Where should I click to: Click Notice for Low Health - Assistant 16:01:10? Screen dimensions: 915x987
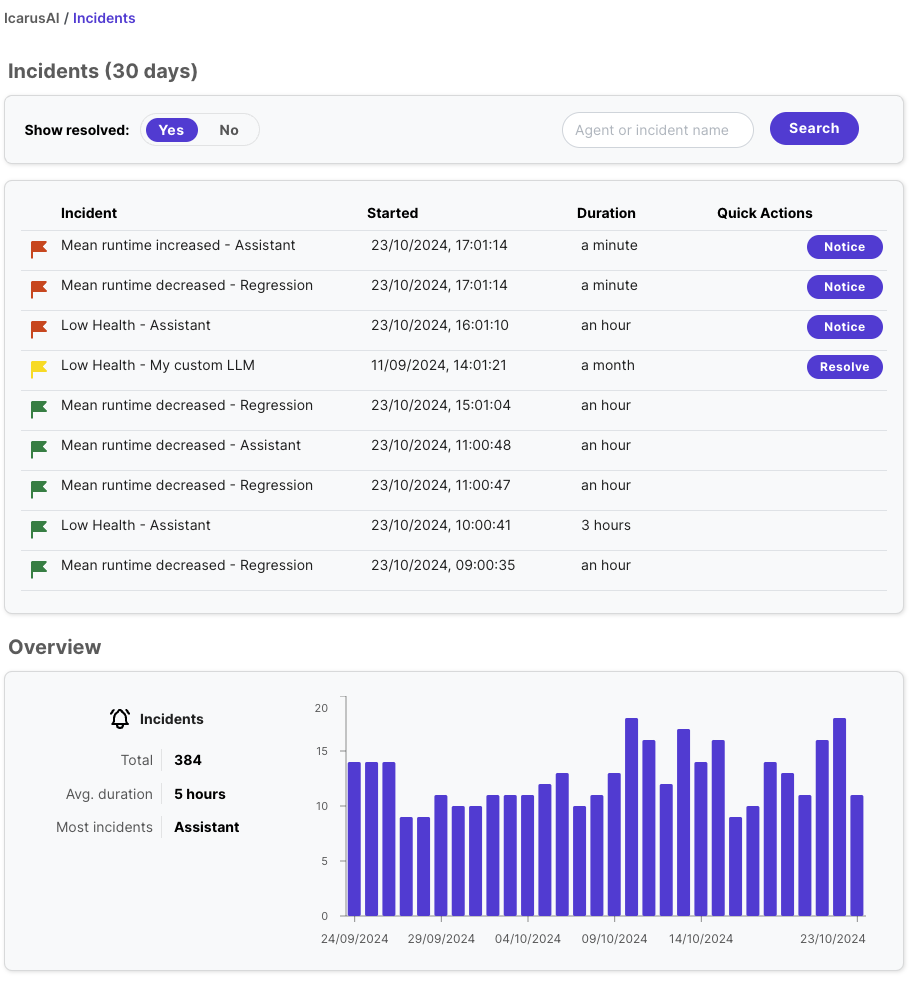pos(845,327)
